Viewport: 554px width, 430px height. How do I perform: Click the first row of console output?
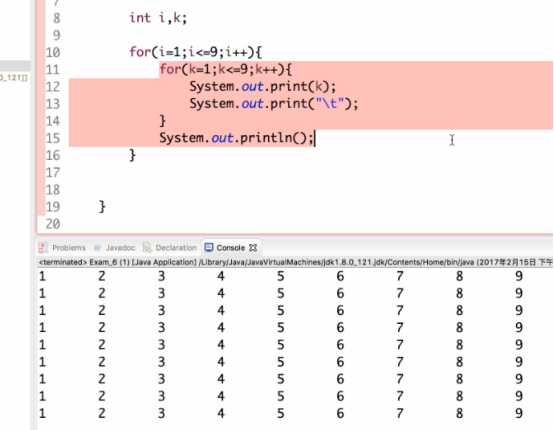281,276
